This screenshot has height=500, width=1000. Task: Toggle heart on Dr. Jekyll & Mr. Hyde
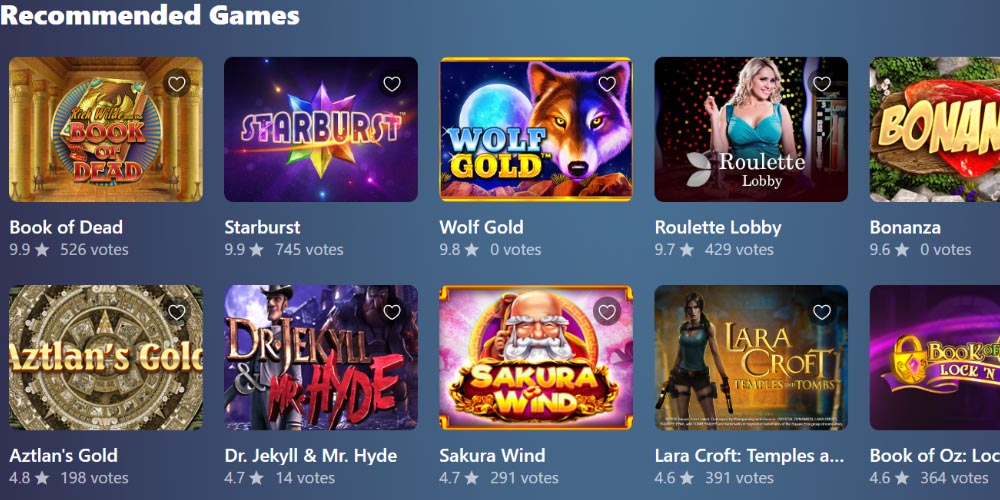[392, 312]
